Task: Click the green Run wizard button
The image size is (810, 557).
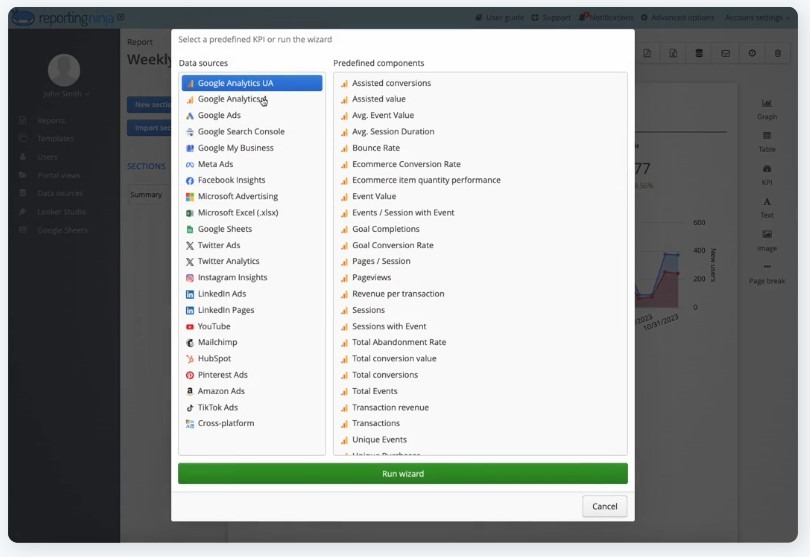Action: coord(403,474)
